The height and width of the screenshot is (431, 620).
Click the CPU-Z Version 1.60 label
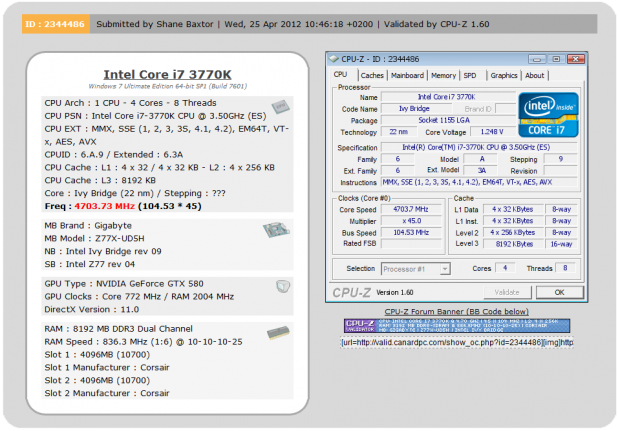pyautogui.click(x=395, y=293)
